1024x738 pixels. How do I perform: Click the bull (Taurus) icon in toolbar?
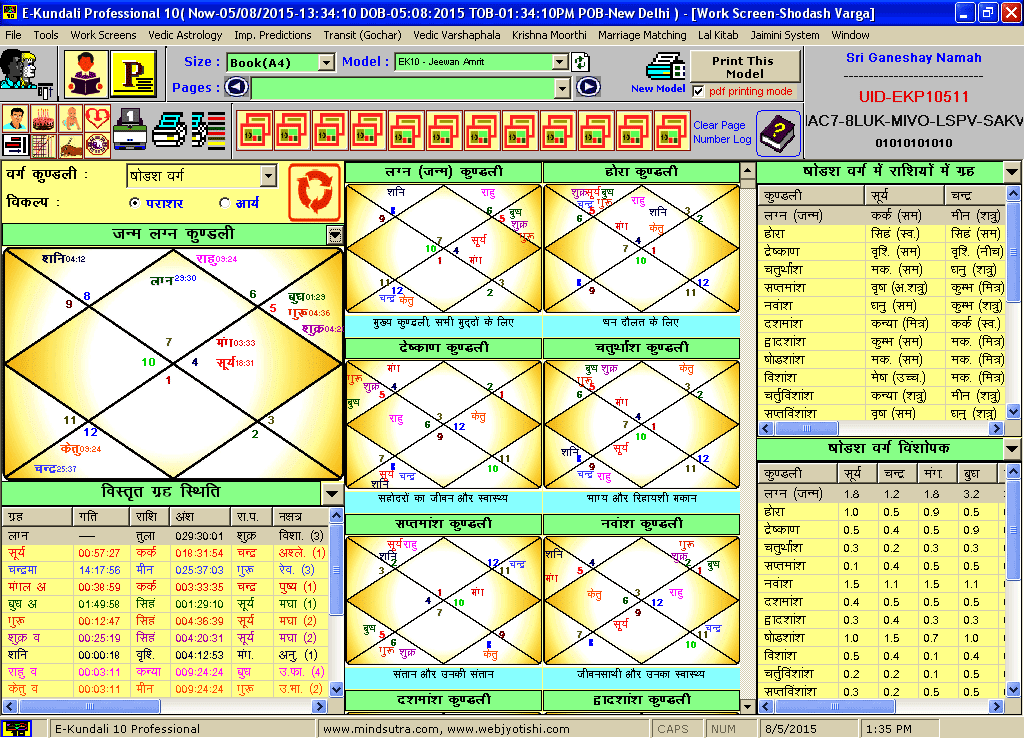[x=70, y=147]
